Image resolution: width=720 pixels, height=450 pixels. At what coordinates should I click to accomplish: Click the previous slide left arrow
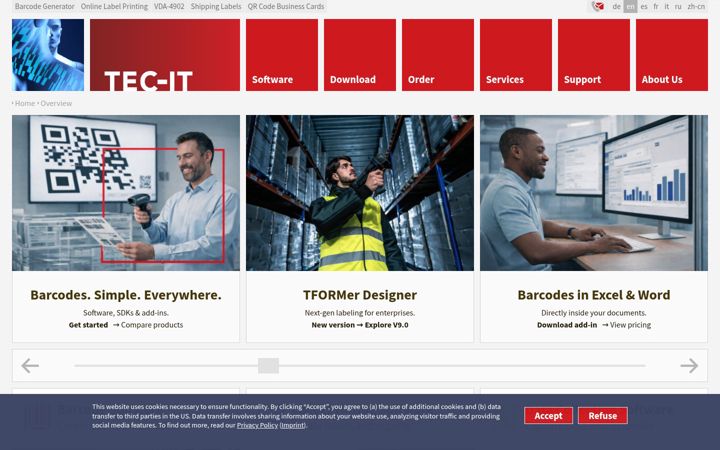(x=30, y=366)
